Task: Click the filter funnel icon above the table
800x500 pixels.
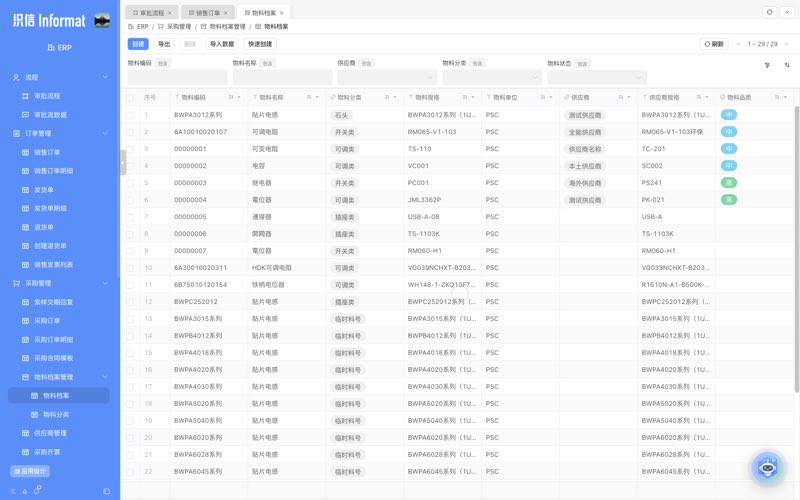Action: (x=767, y=65)
